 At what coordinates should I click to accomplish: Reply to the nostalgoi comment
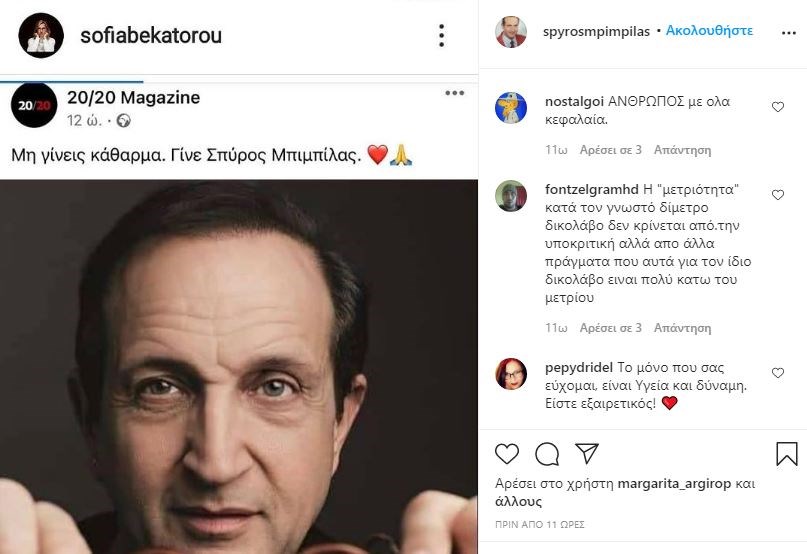682,150
